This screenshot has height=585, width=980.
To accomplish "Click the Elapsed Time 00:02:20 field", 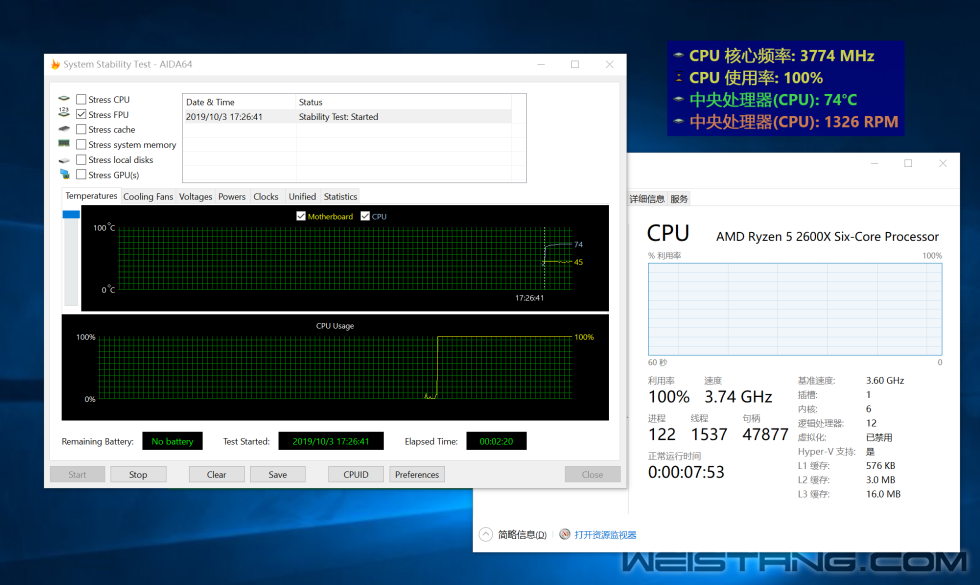I will [496, 441].
